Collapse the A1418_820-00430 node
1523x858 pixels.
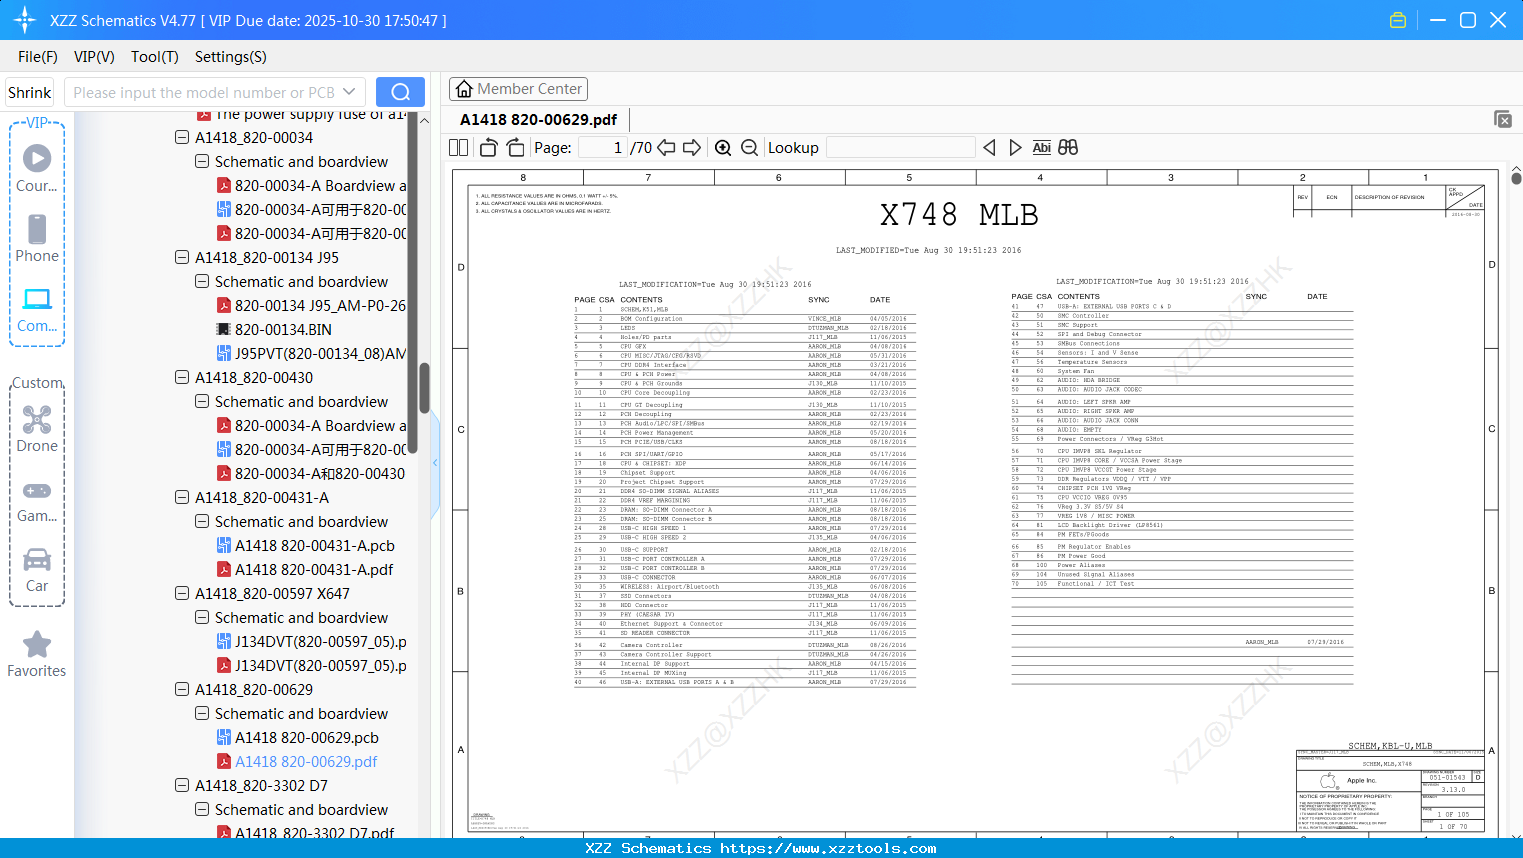pyautogui.click(x=182, y=378)
